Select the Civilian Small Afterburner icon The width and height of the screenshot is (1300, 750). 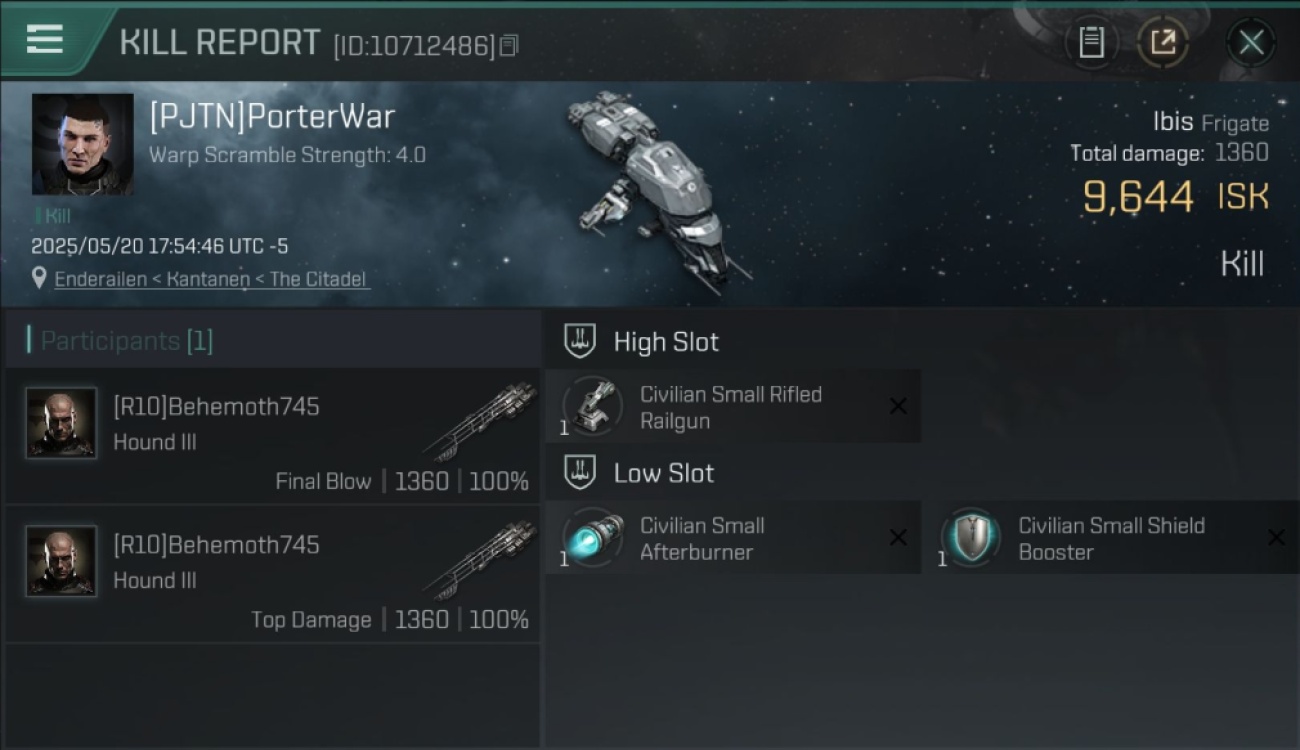(592, 538)
